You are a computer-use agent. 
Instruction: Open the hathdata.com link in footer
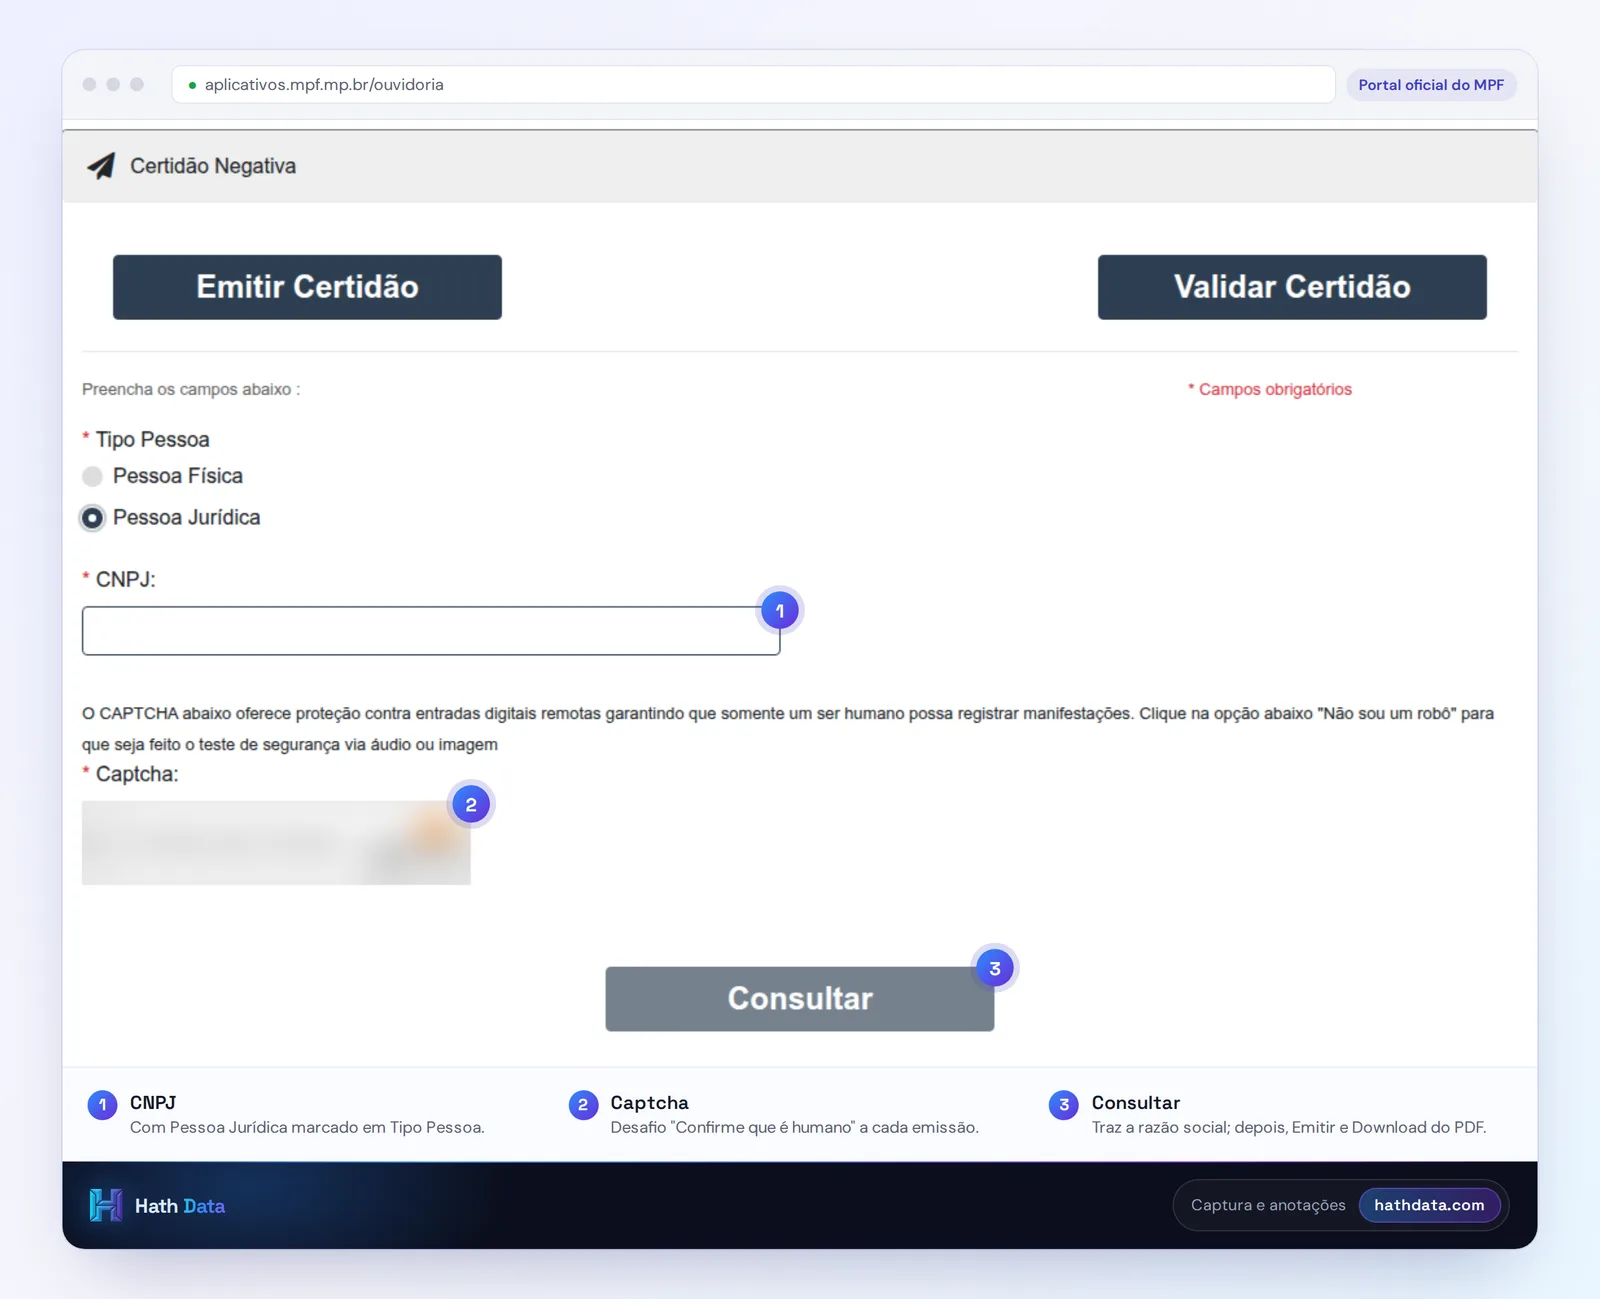click(x=1429, y=1205)
